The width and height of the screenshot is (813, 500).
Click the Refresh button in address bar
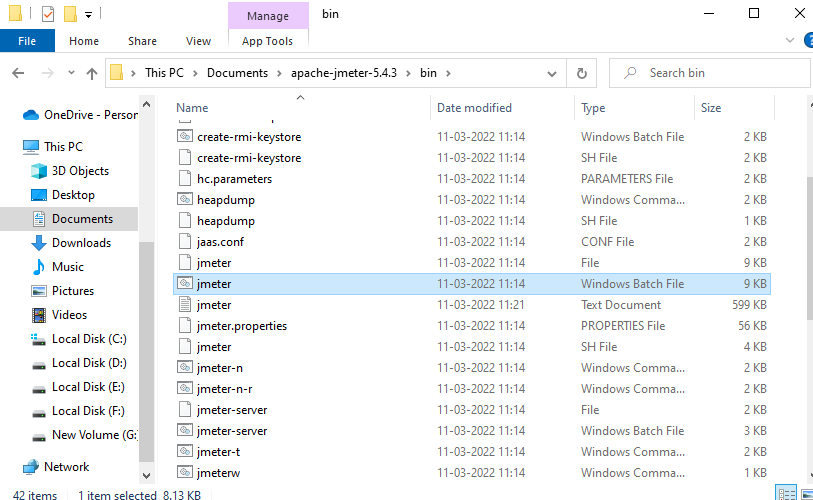[582, 73]
